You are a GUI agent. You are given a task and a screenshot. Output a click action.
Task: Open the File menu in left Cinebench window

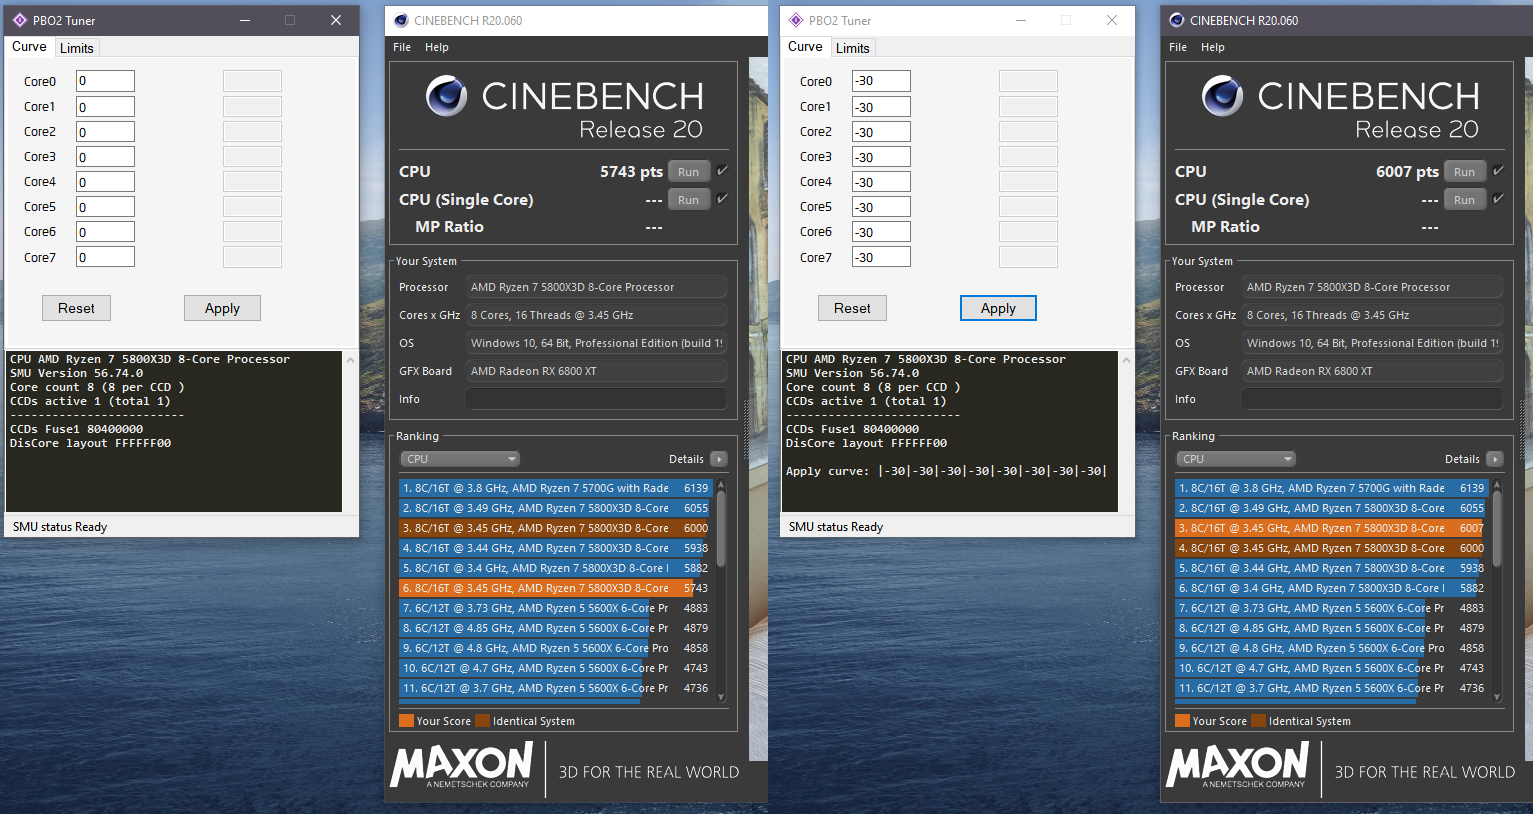402,47
